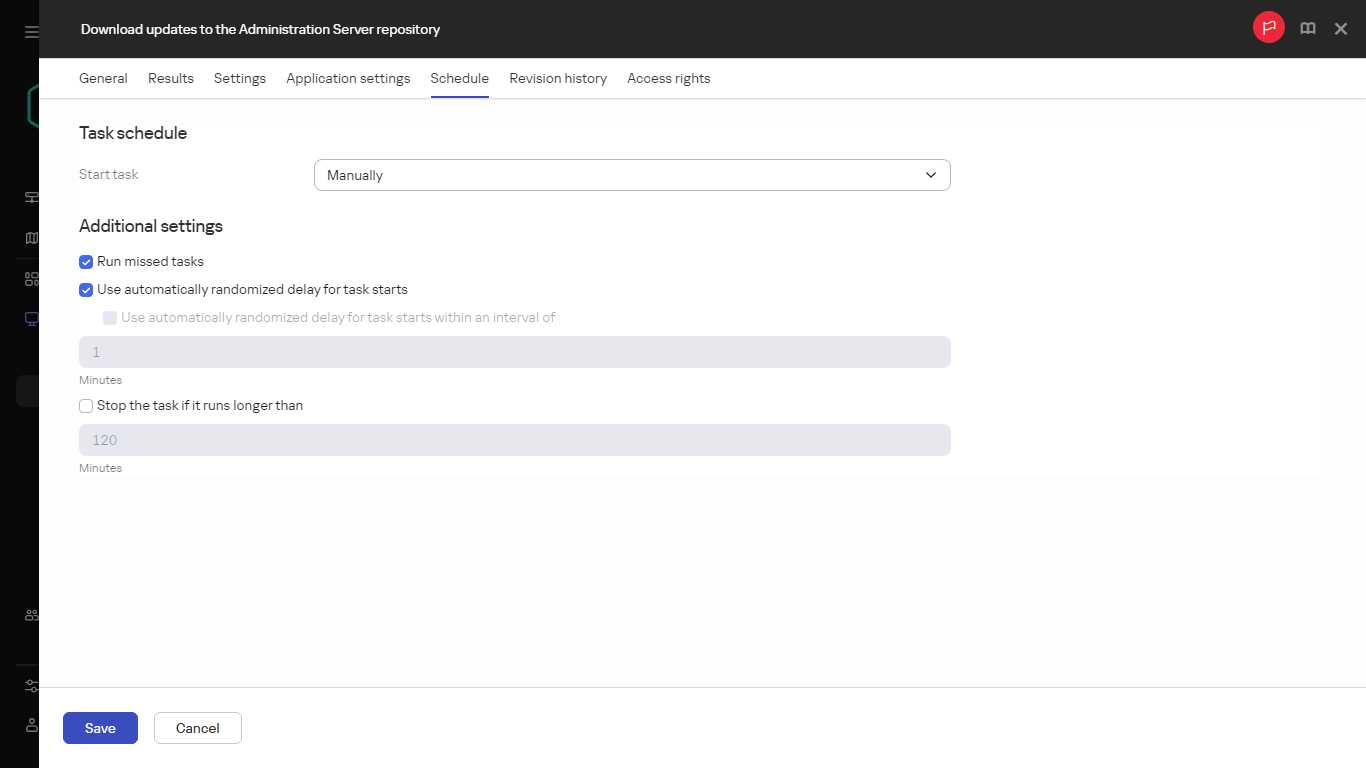Click the red flag notifications icon
The image size is (1366, 768).
pyautogui.click(x=1268, y=27)
